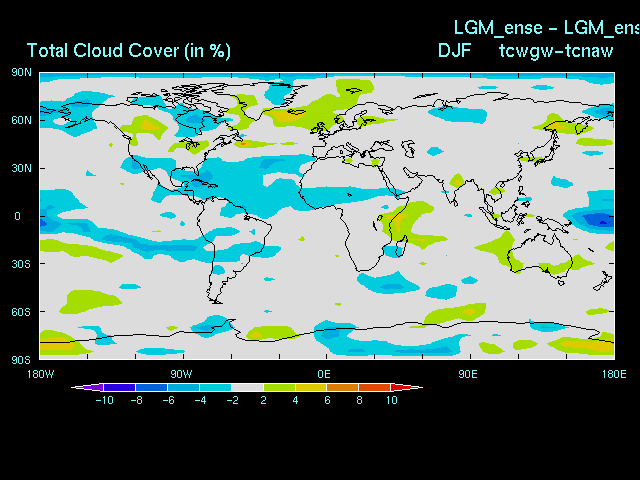The height and width of the screenshot is (480, 640).
Task: Click the yellow patch near Iceland
Action: tap(285, 117)
